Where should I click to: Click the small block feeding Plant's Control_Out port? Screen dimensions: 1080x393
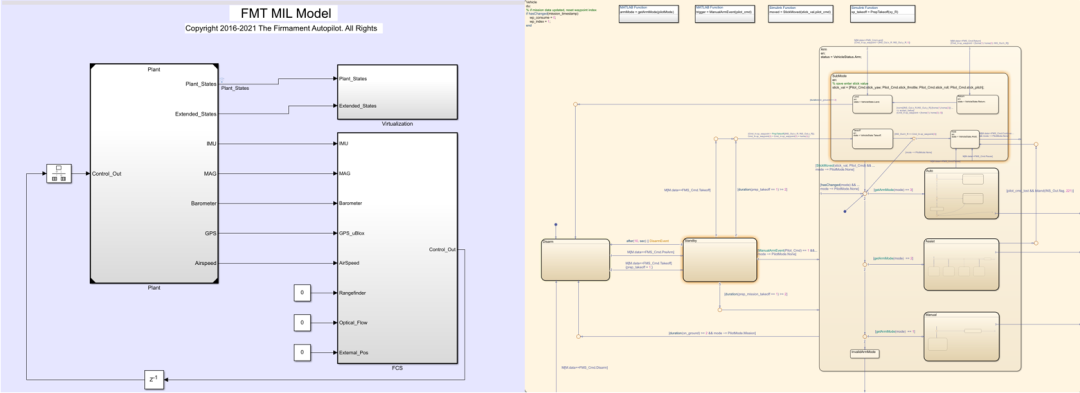[x=59, y=174]
